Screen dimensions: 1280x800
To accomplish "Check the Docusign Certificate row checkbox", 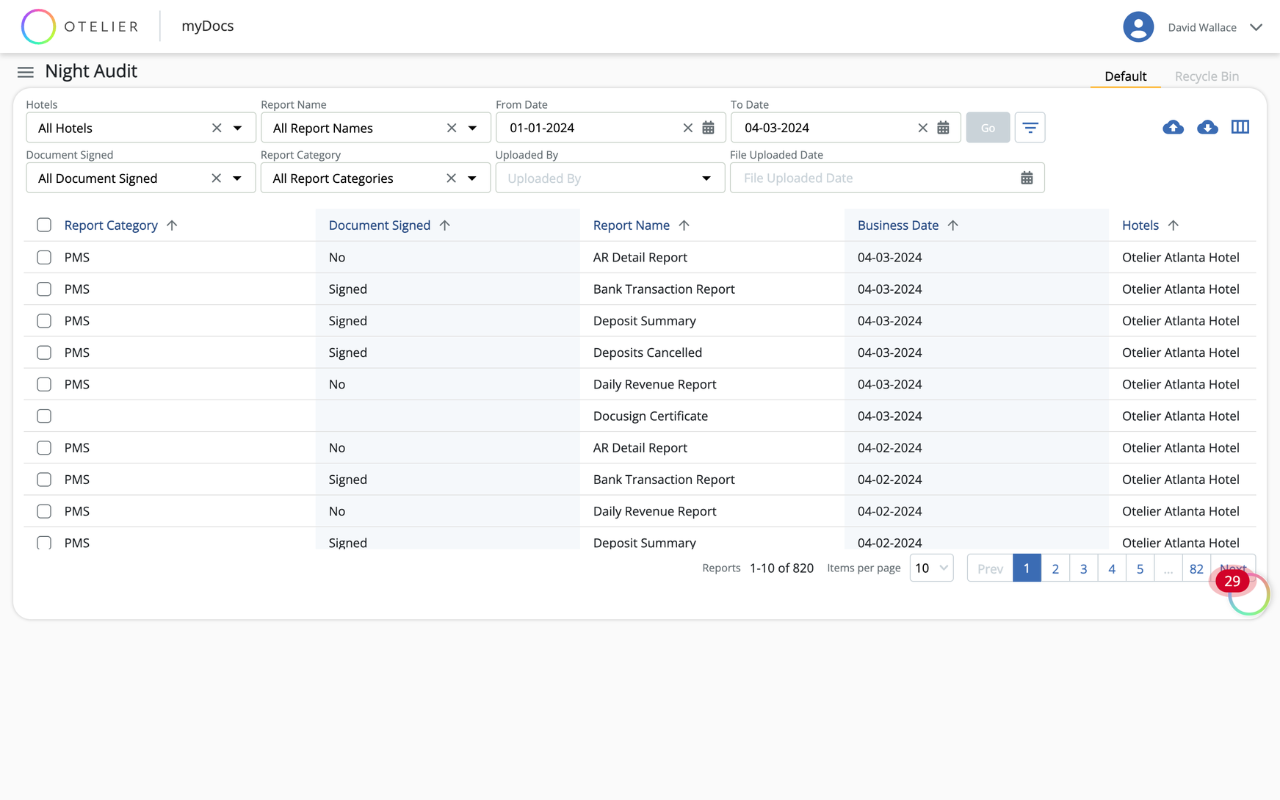I will click(44, 416).
